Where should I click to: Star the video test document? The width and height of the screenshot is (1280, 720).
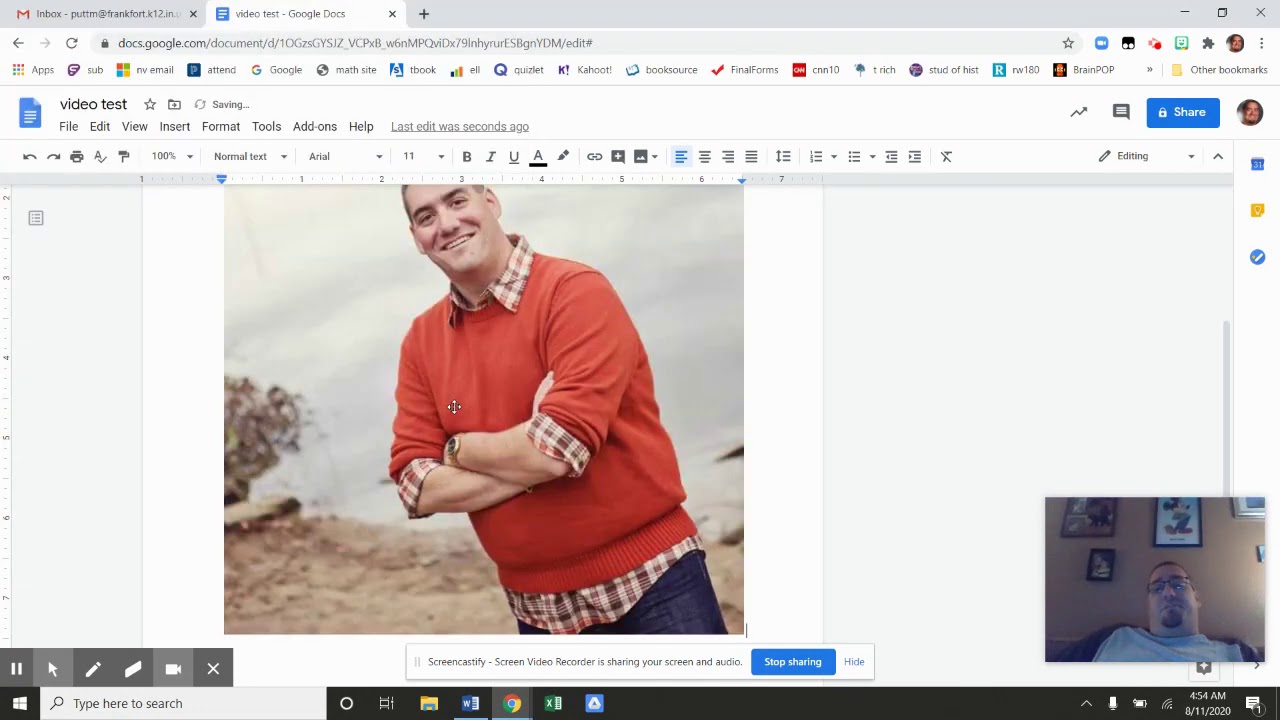point(149,104)
